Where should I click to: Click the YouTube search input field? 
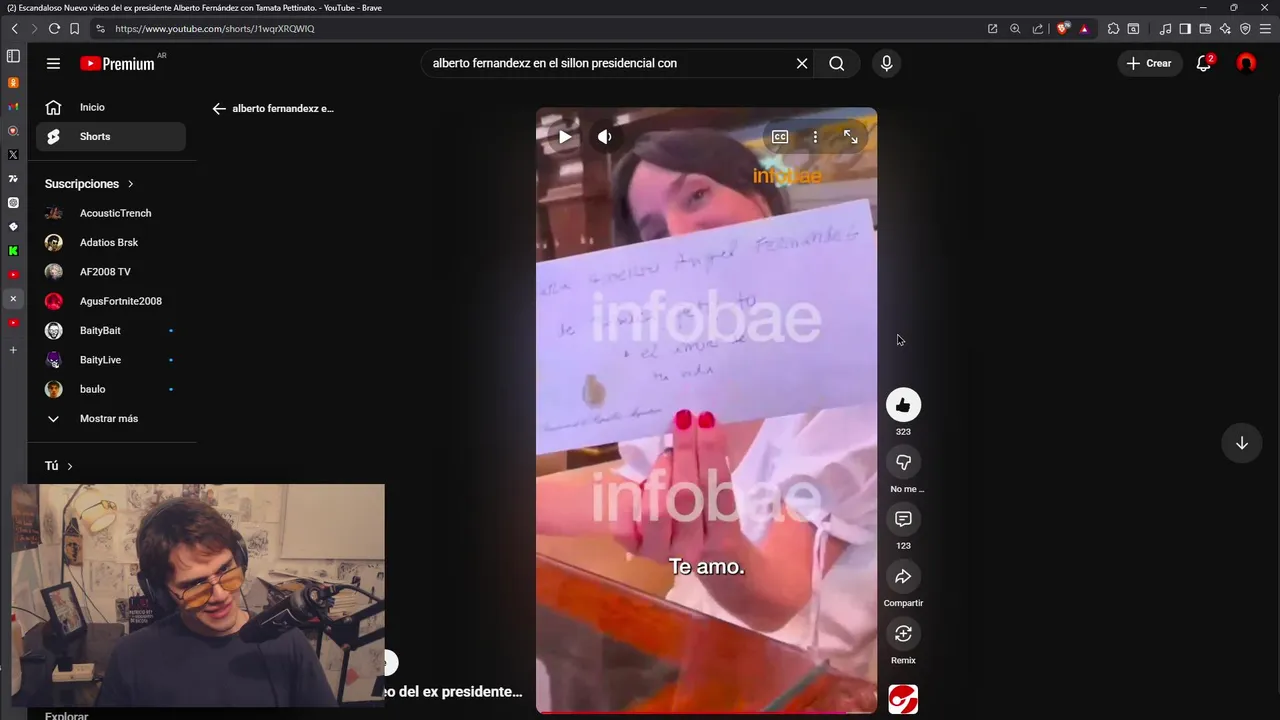coord(605,63)
